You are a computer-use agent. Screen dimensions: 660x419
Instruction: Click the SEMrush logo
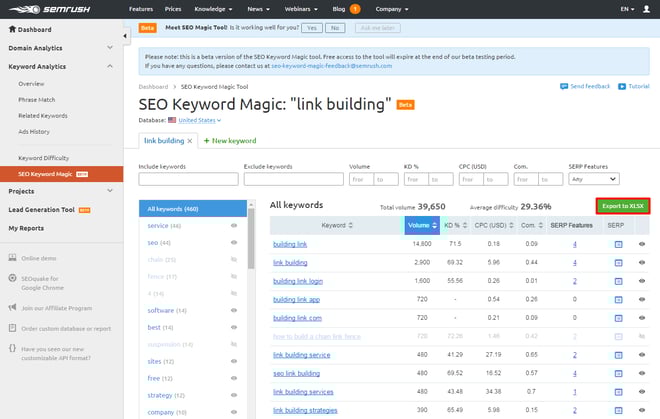tap(49, 9)
